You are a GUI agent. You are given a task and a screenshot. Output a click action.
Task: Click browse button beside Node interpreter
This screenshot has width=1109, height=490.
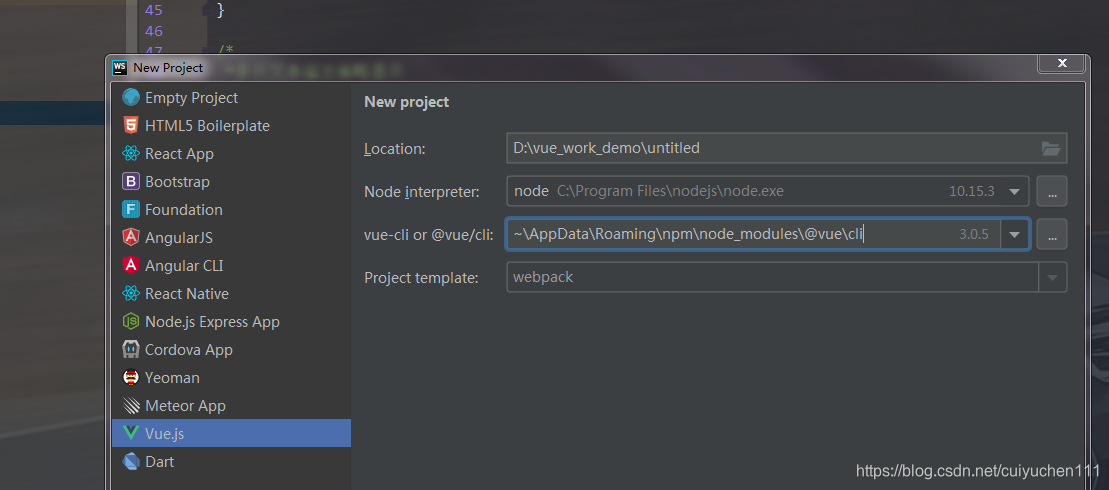1052,192
